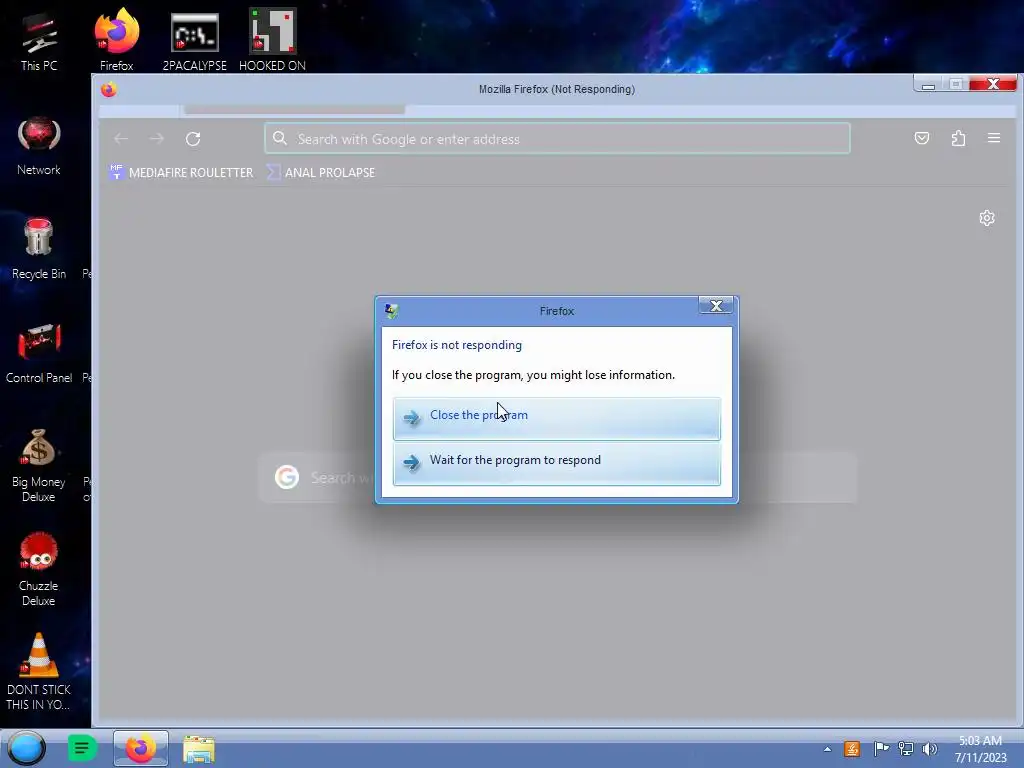Click the network tray icon

click(x=905, y=749)
